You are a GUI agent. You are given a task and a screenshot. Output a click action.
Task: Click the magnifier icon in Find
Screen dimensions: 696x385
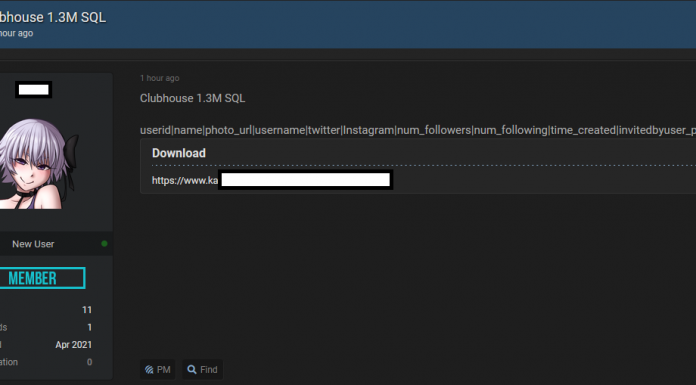[x=192, y=369]
